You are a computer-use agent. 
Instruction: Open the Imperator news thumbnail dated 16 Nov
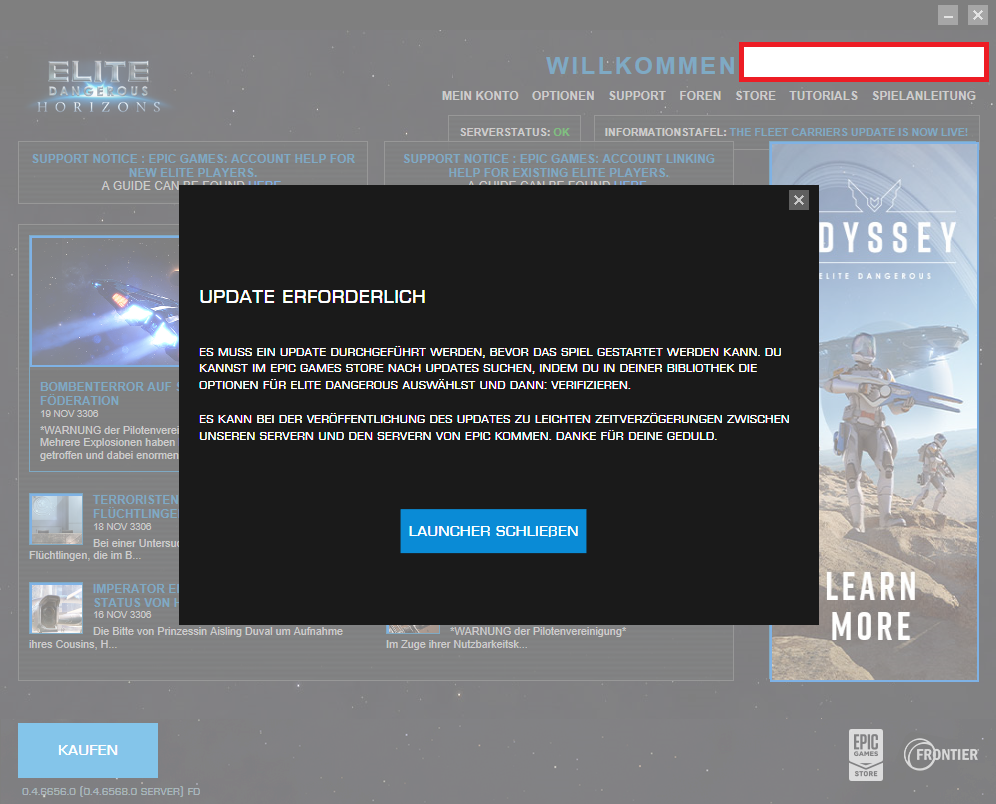click(56, 608)
